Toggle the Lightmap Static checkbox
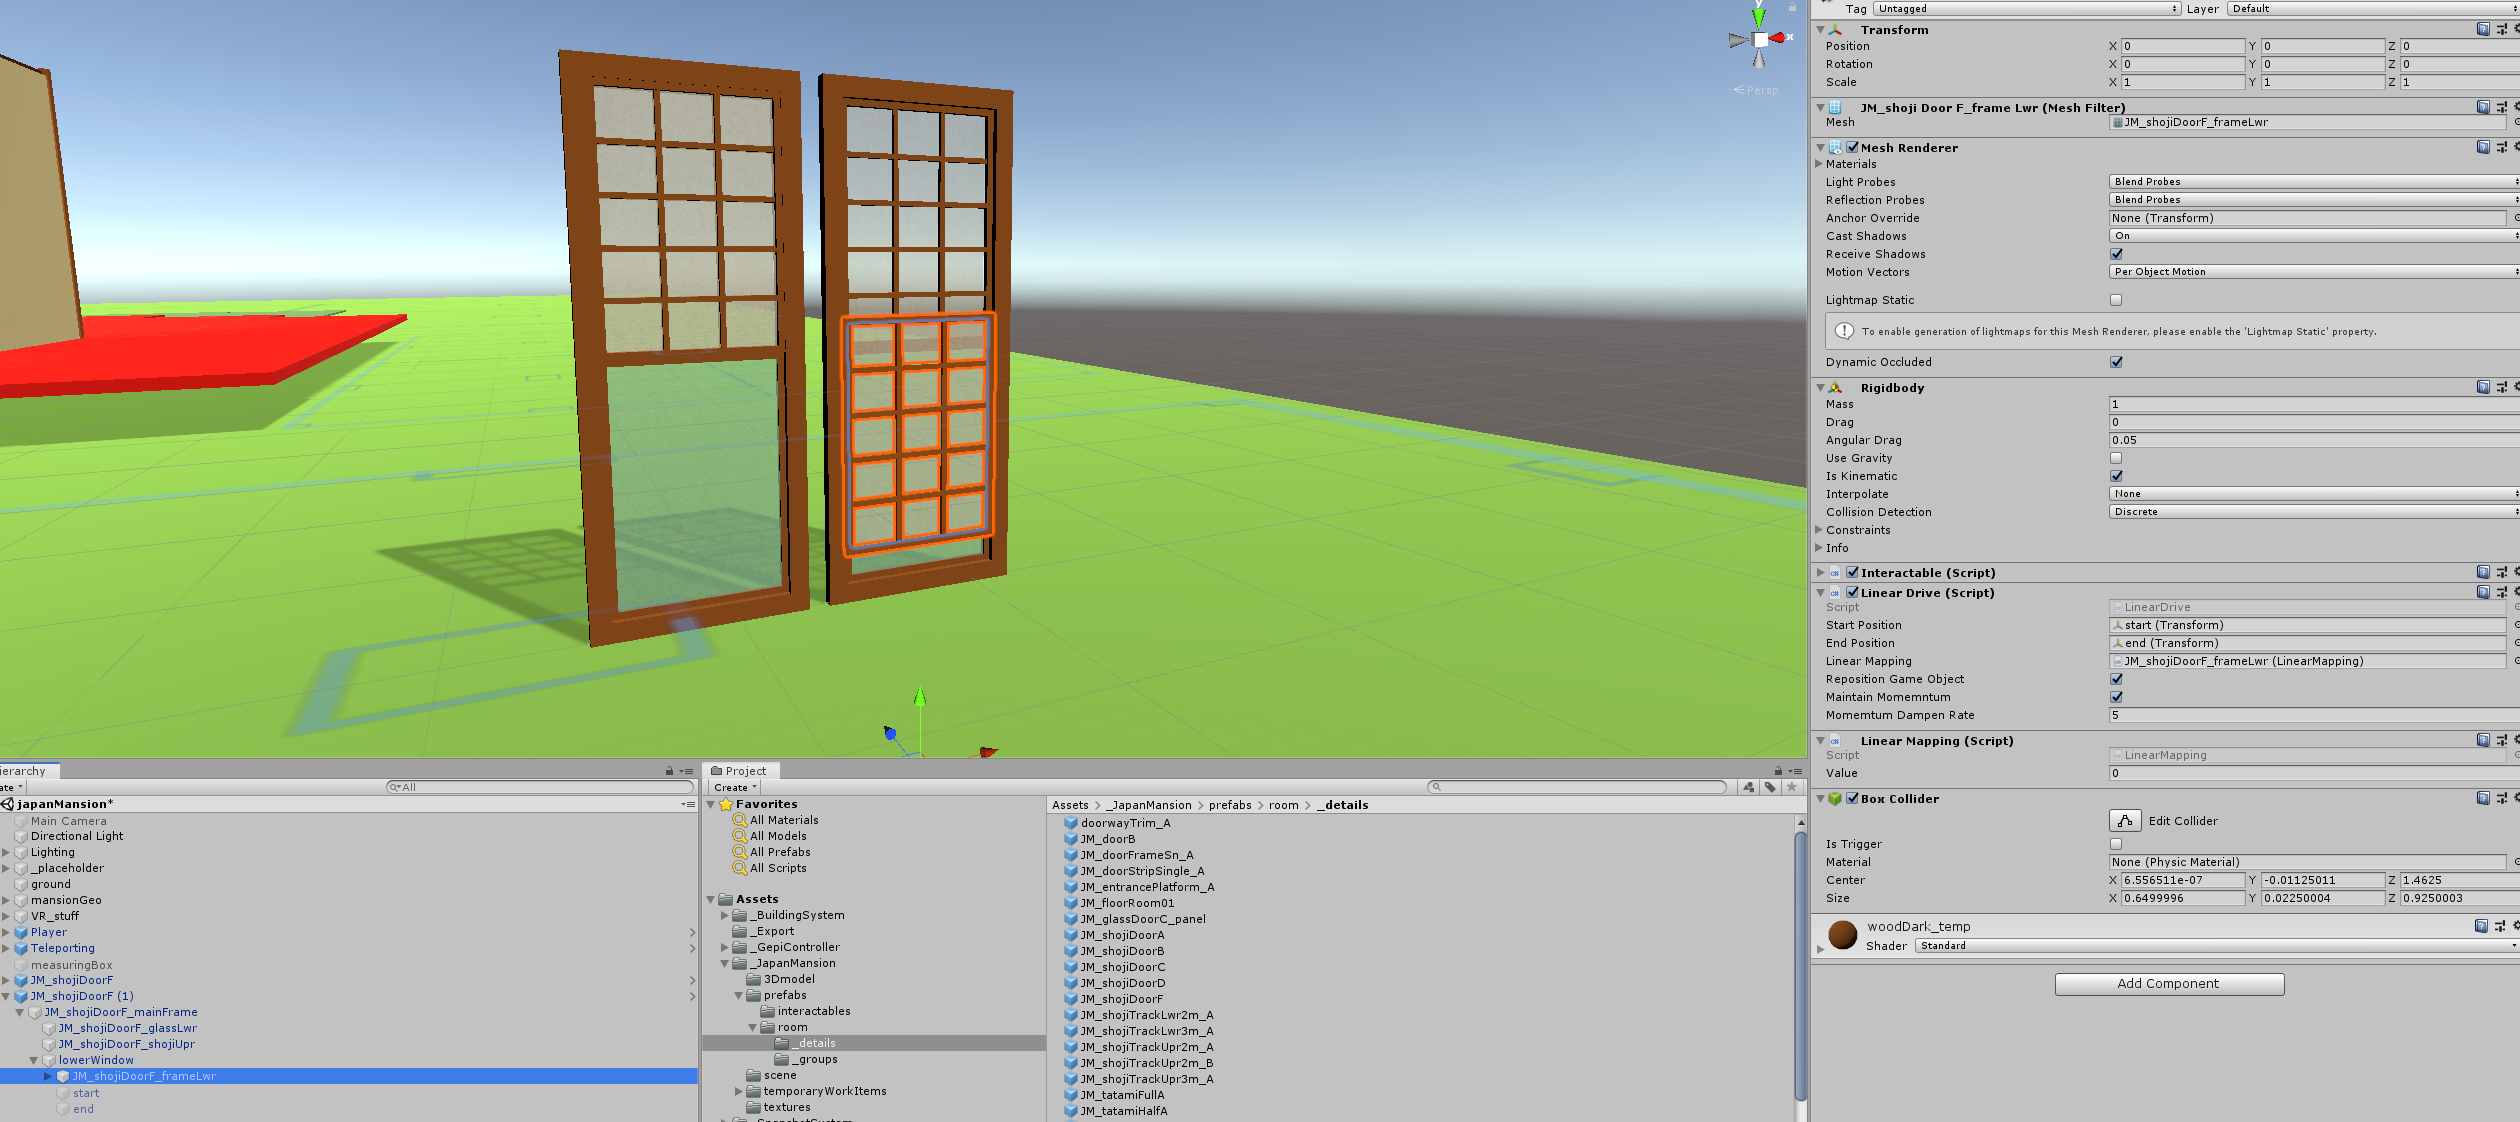The height and width of the screenshot is (1122, 2520). [2116, 300]
